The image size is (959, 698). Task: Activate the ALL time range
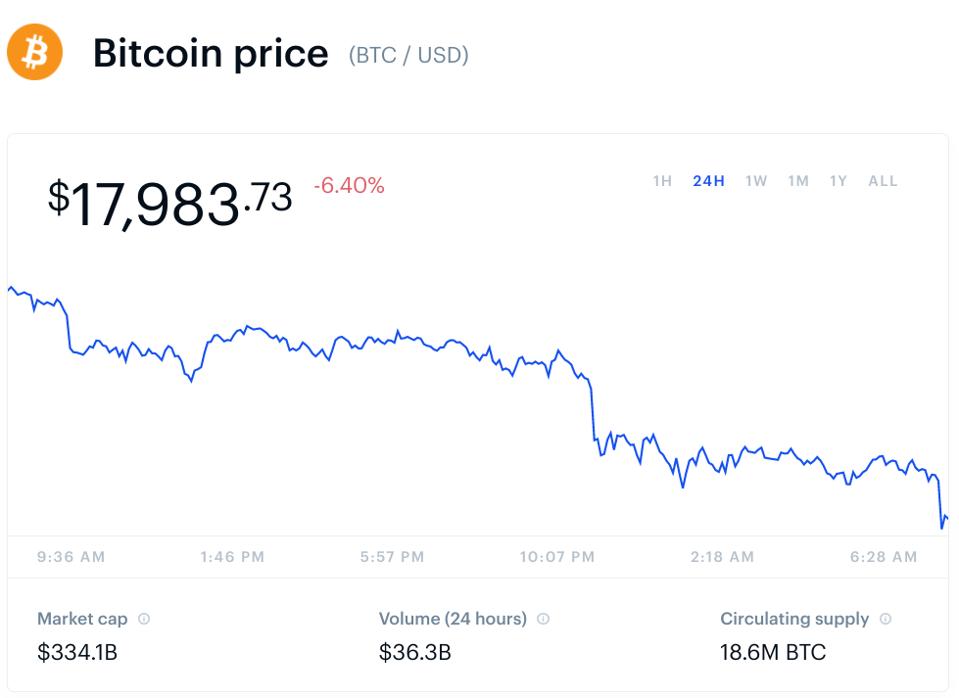883,181
